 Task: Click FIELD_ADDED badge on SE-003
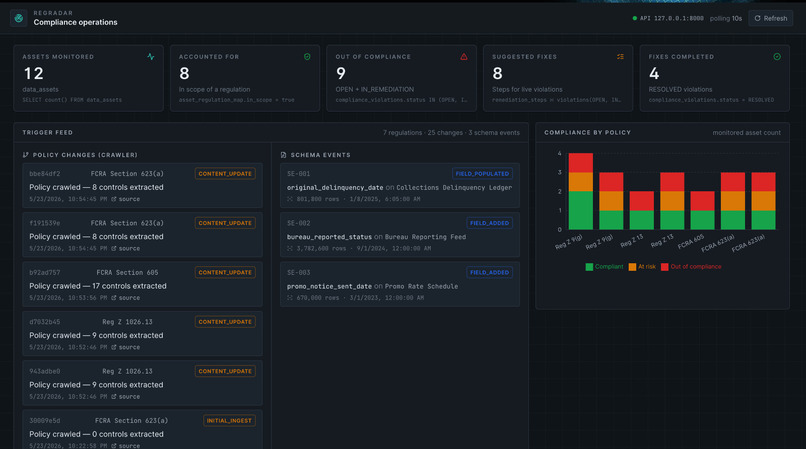click(489, 273)
